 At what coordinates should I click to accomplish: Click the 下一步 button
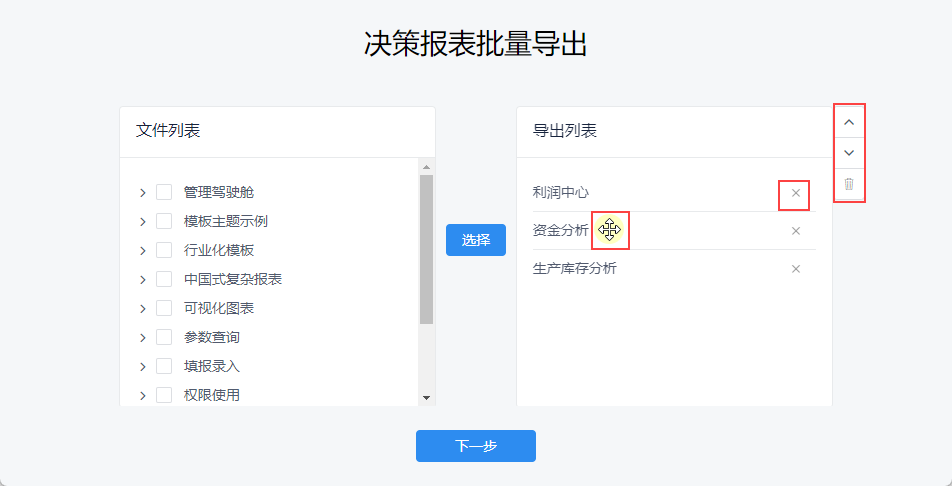click(x=476, y=446)
